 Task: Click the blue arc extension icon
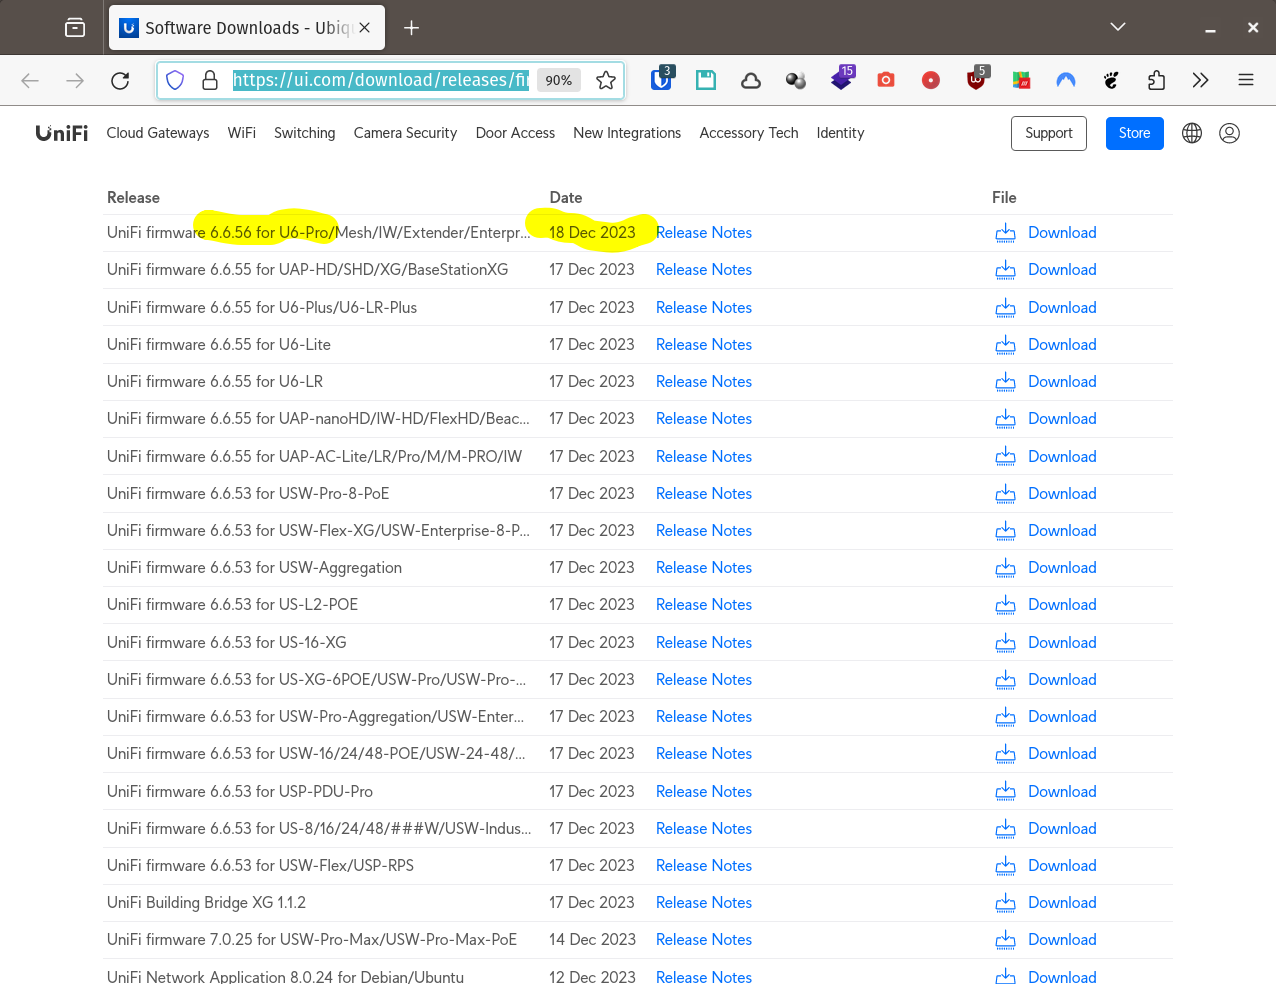tap(1066, 80)
